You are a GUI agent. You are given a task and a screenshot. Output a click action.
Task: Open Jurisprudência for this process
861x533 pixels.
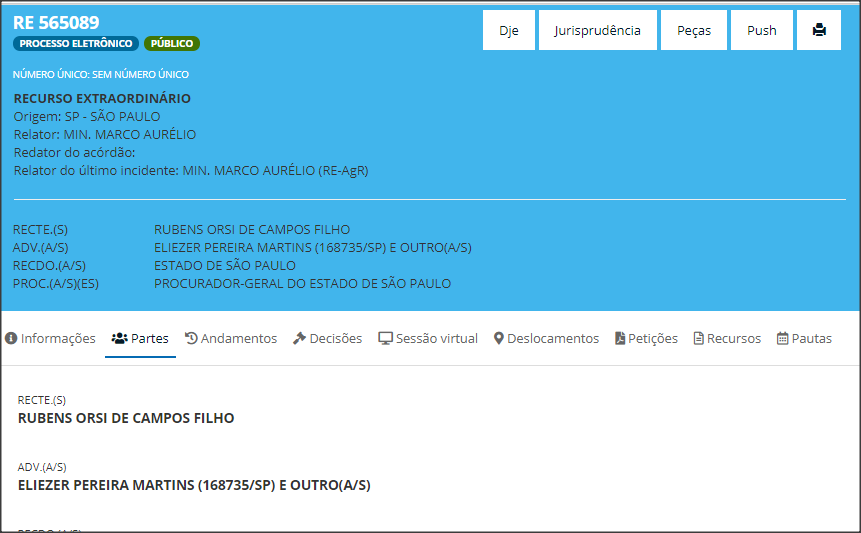(597, 30)
